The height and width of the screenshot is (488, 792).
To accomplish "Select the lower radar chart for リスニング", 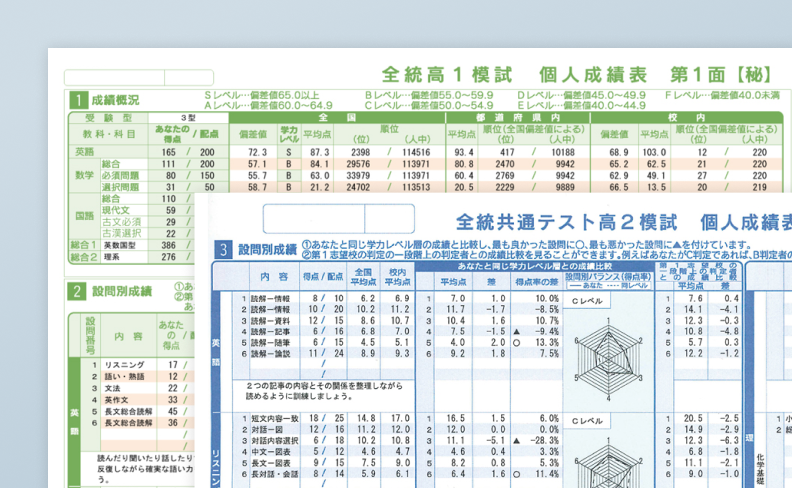I will 608,464.
